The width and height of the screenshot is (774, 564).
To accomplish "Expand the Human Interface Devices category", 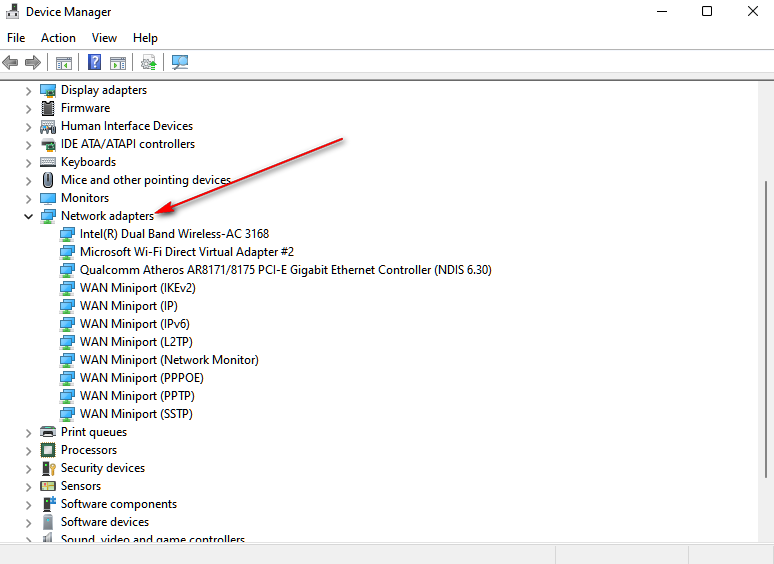I will pos(29,127).
